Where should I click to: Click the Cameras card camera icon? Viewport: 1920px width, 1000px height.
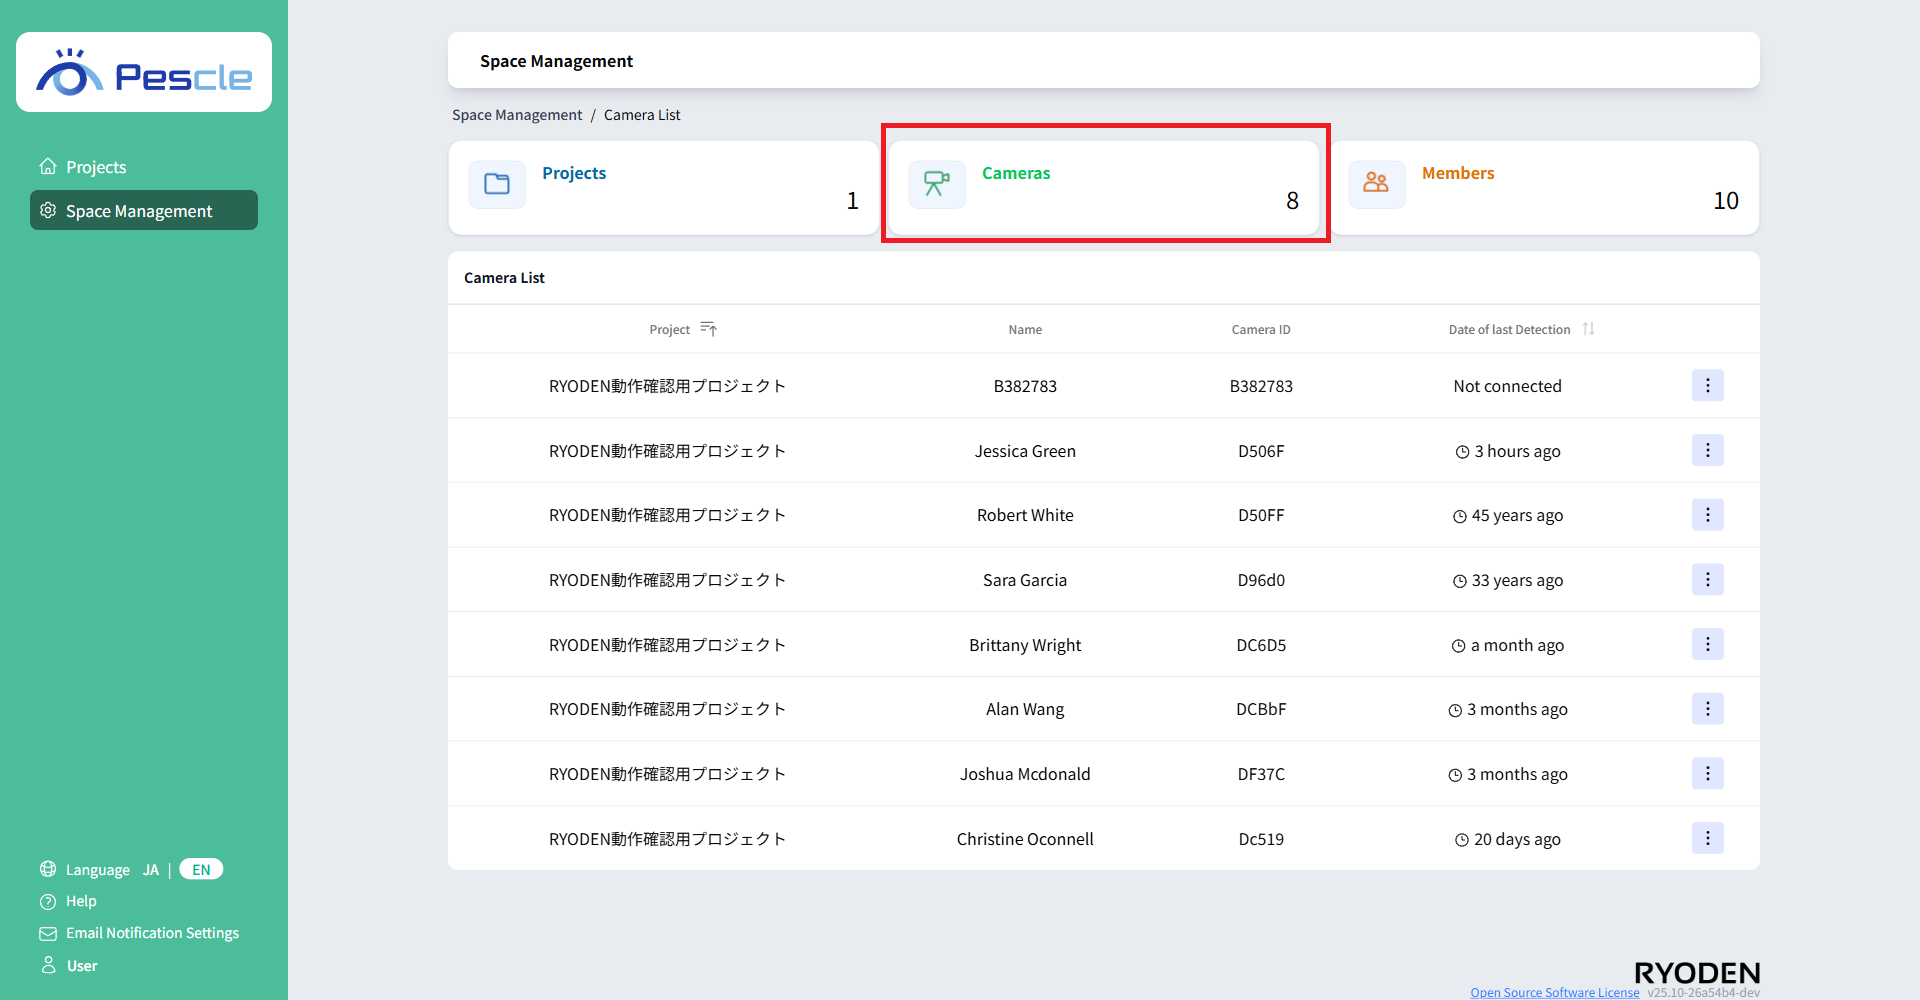937,184
